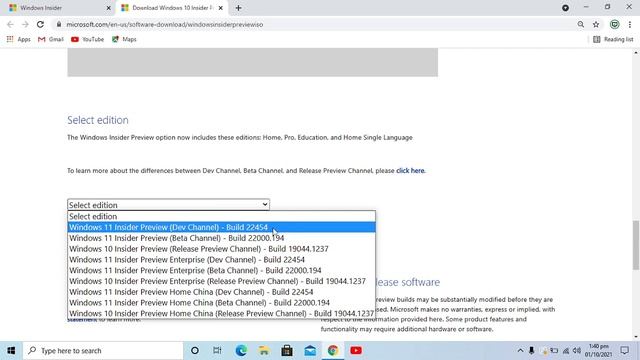Click the site padlock icon in the address bar
The width and height of the screenshot is (640, 360).
tap(59, 24)
